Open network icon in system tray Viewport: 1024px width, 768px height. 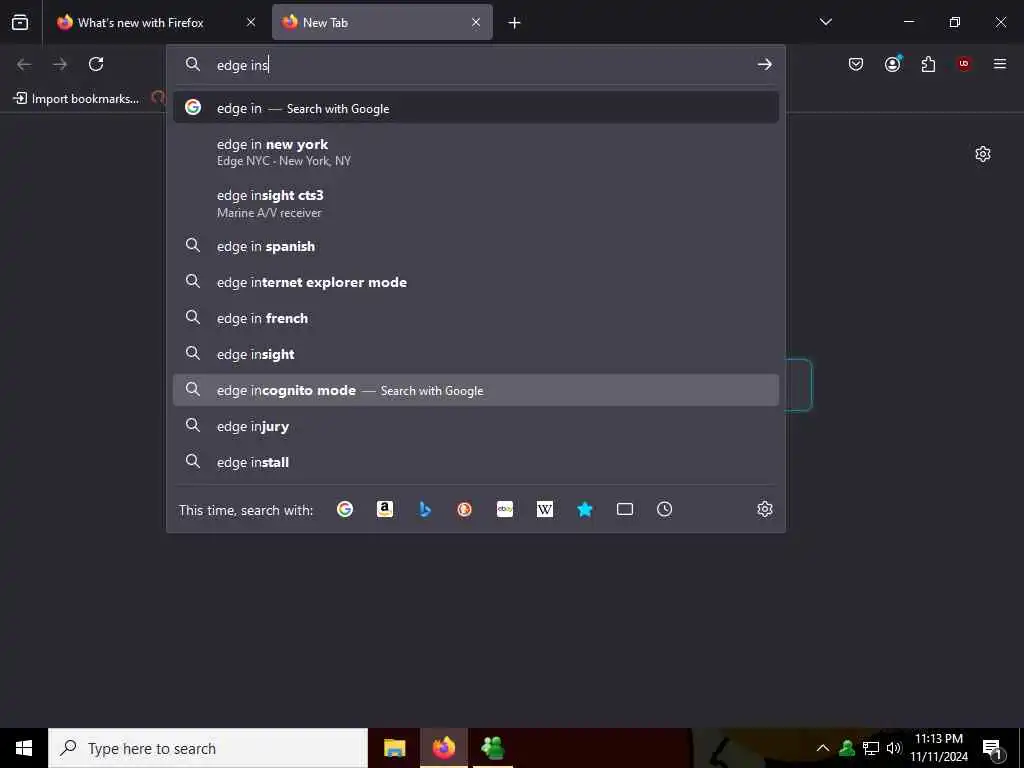[x=871, y=748]
